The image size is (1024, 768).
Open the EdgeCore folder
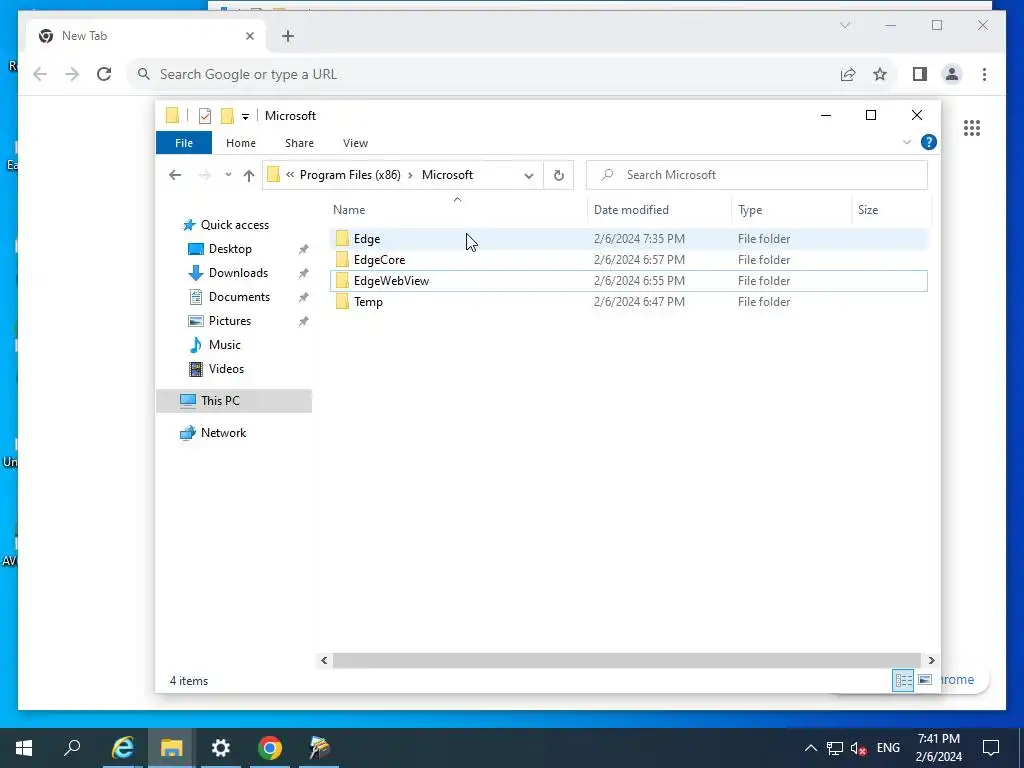(x=379, y=260)
